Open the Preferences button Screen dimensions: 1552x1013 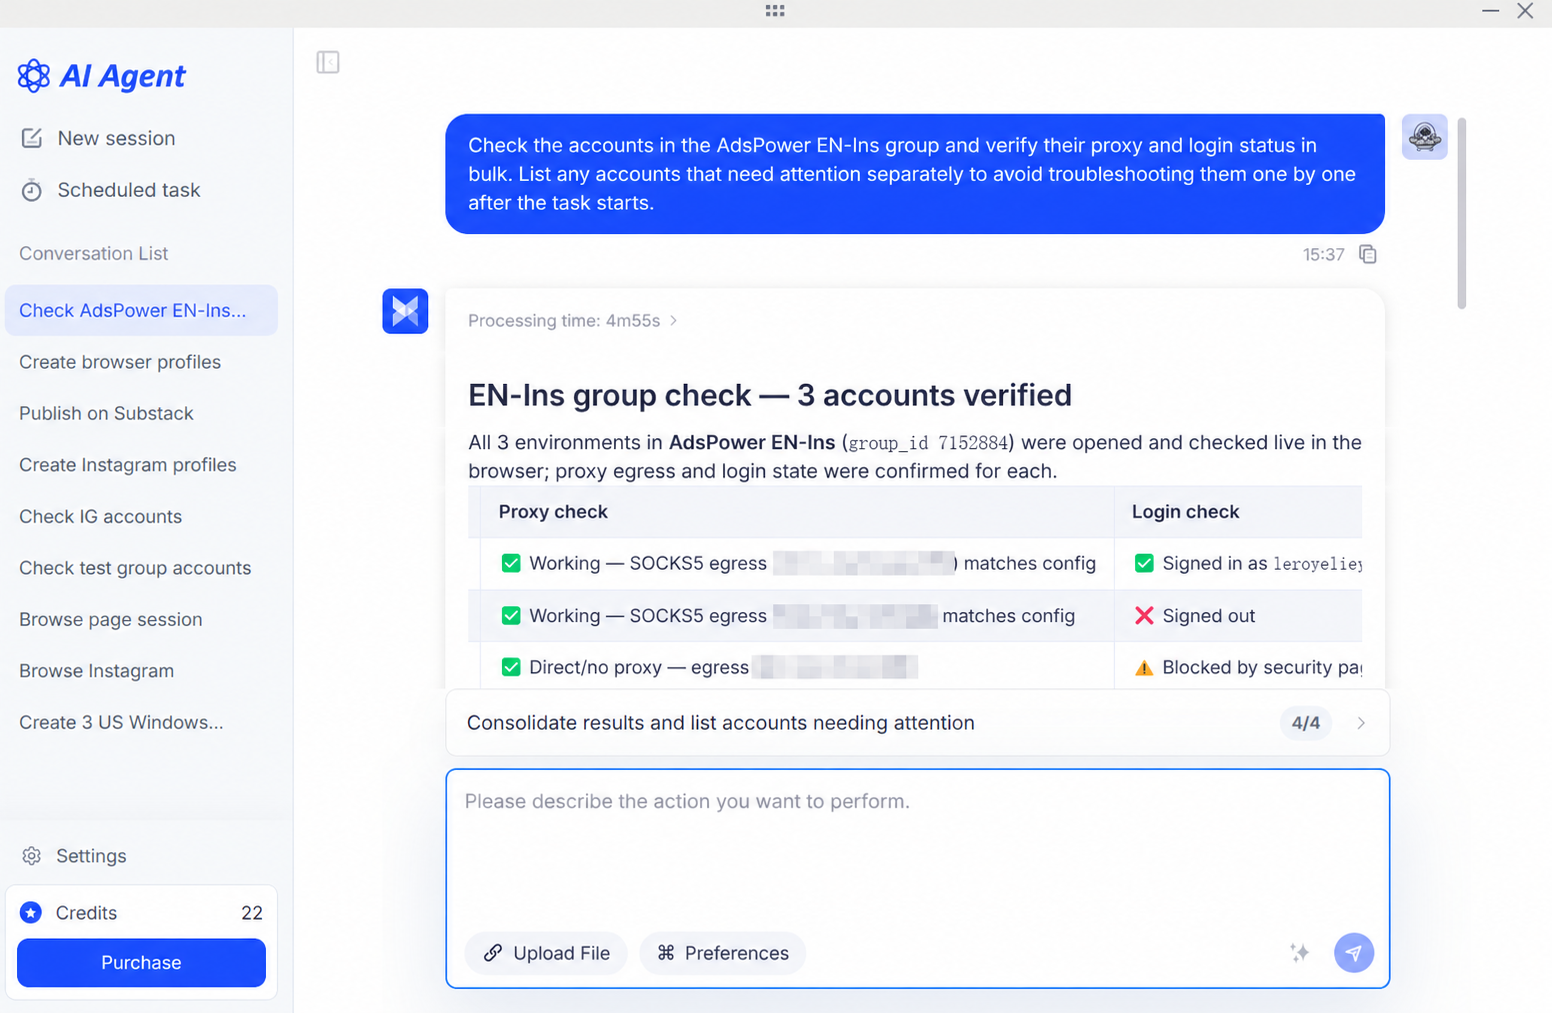tap(723, 953)
